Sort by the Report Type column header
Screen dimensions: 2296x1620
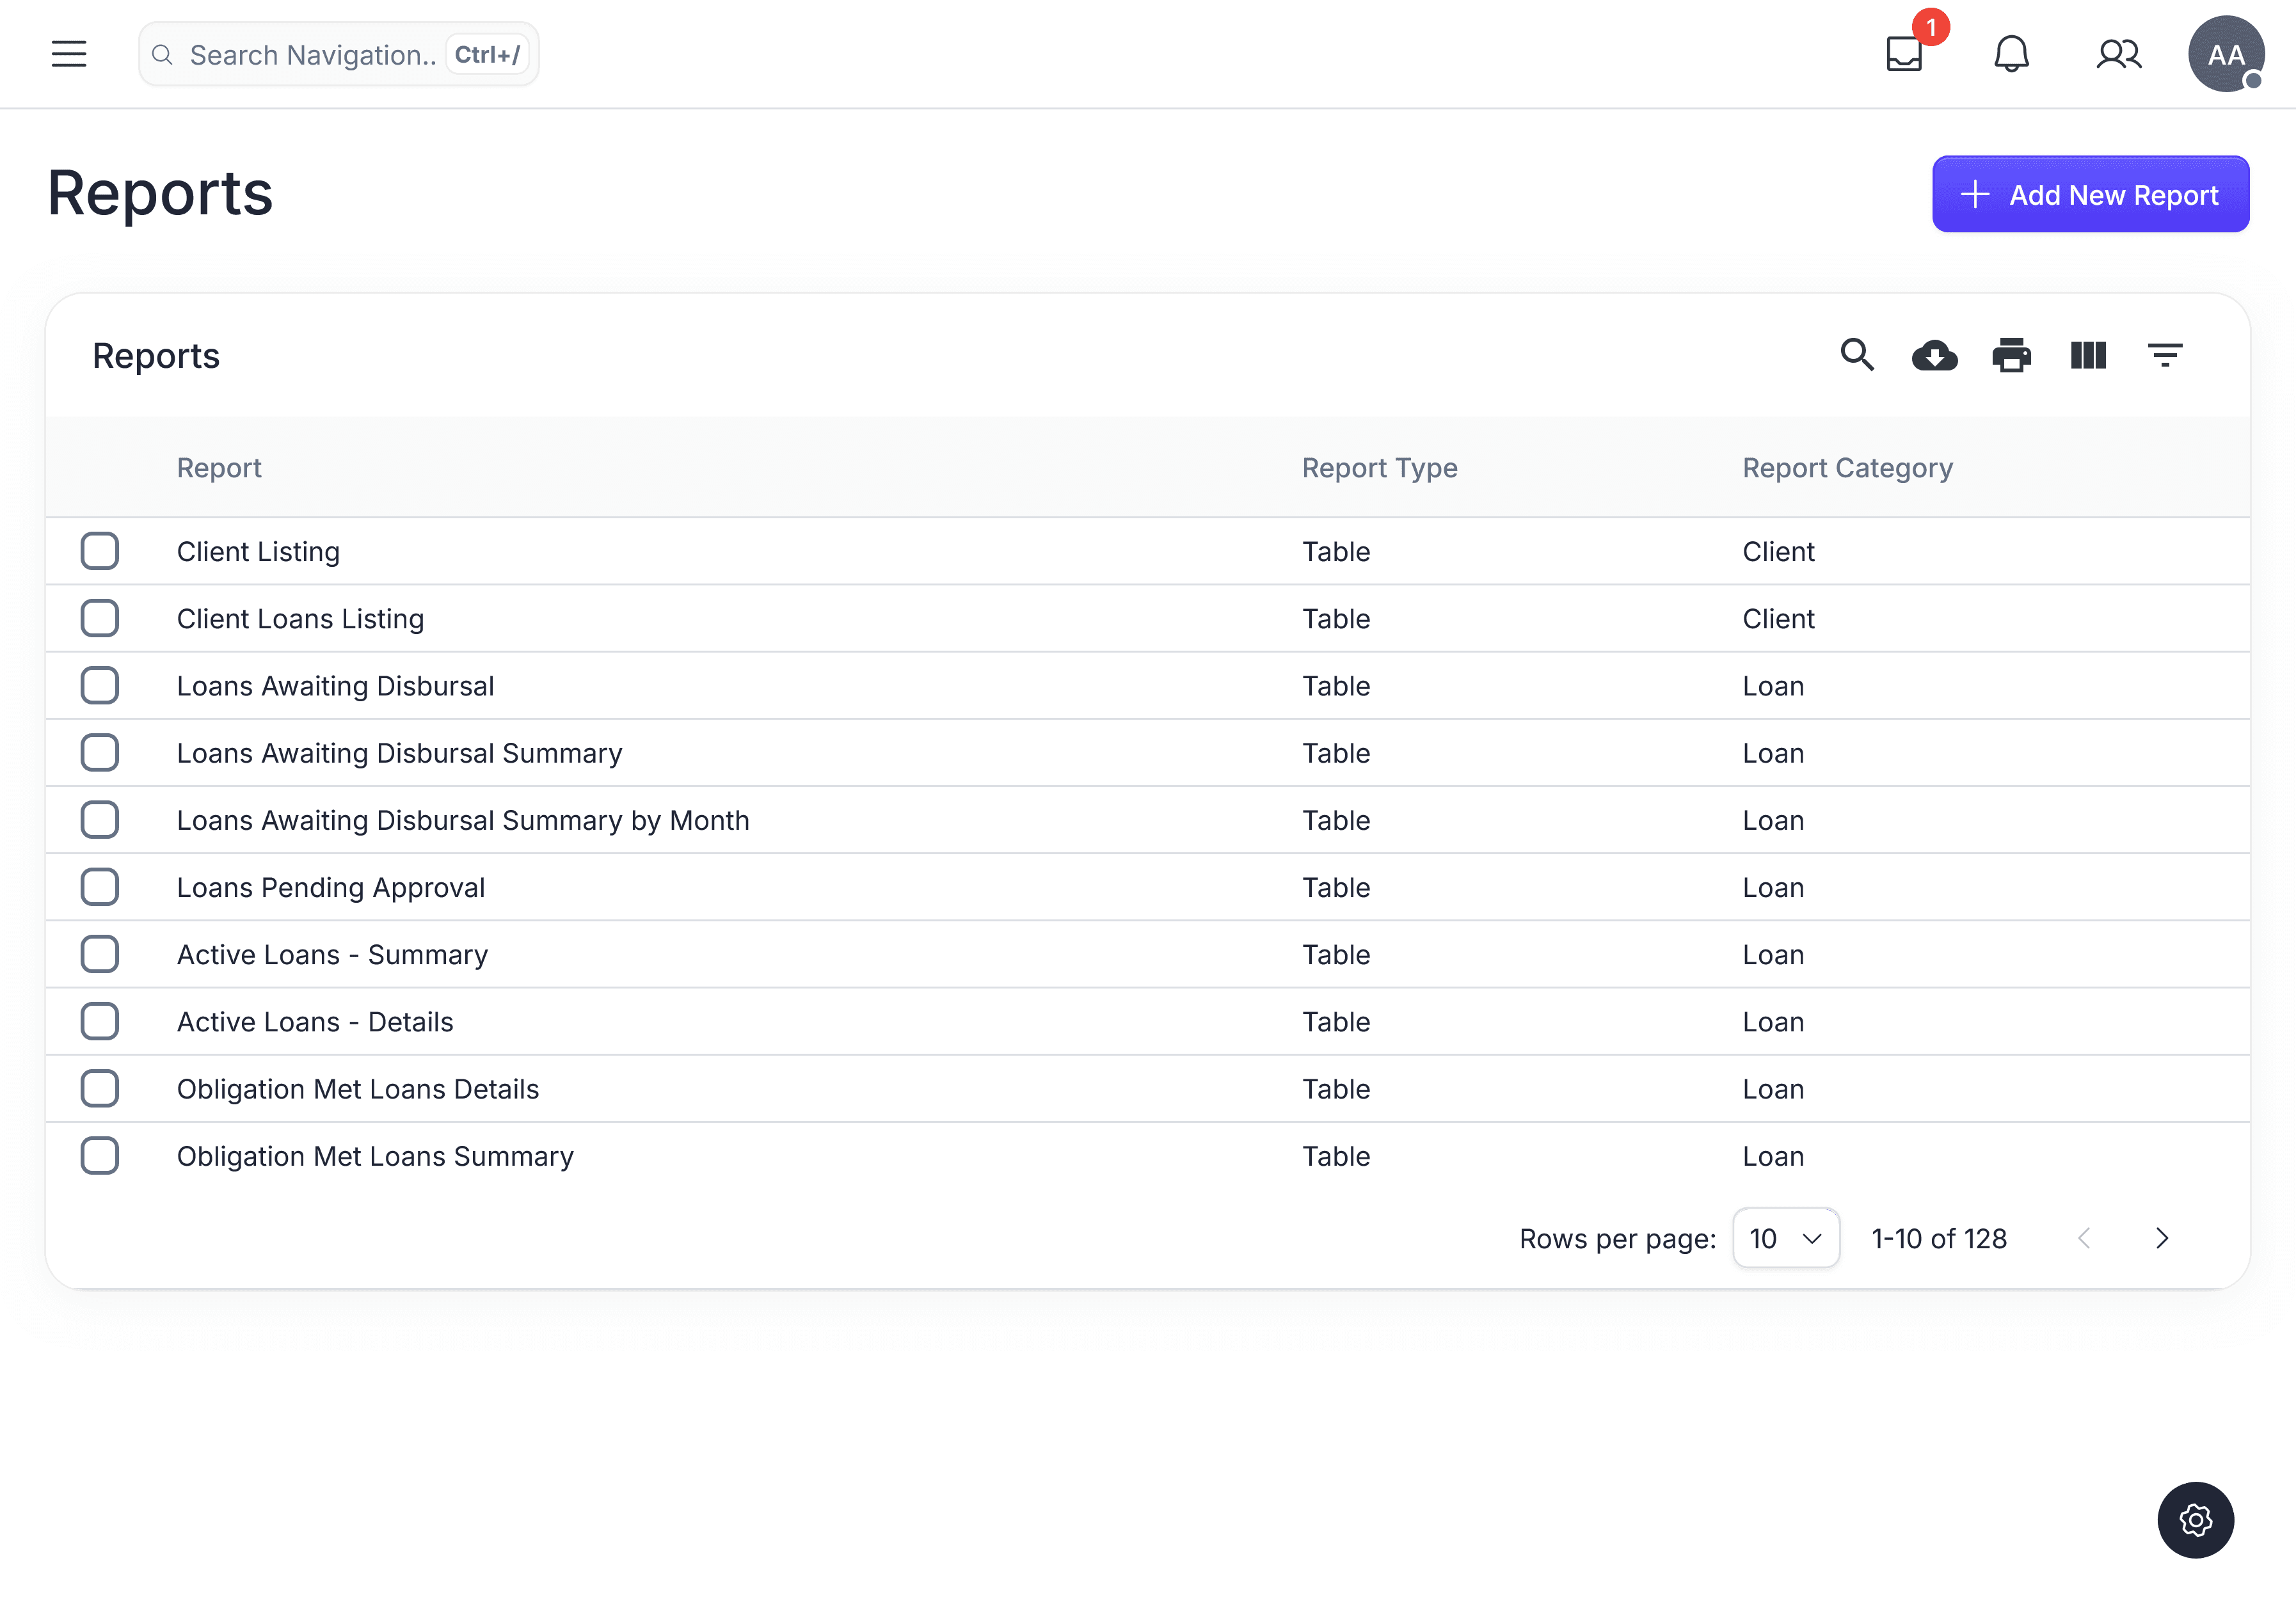[x=1379, y=468]
